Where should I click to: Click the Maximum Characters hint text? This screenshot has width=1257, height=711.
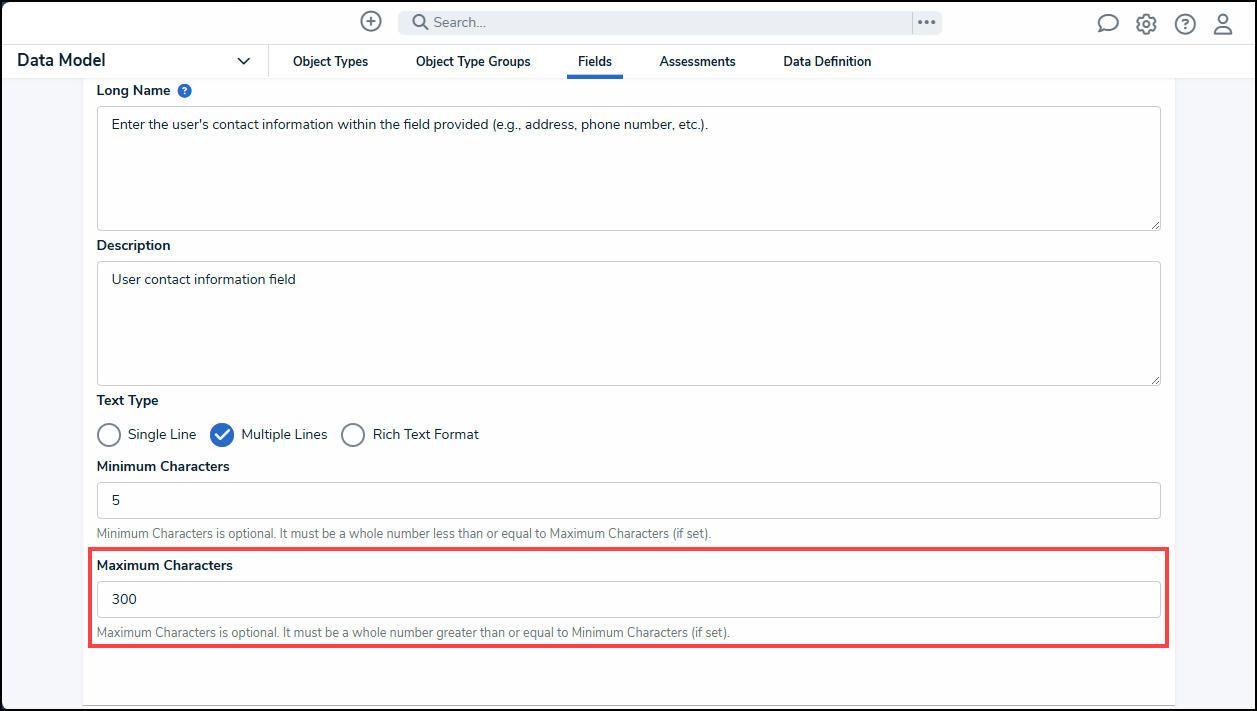click(x=413, y=632)
